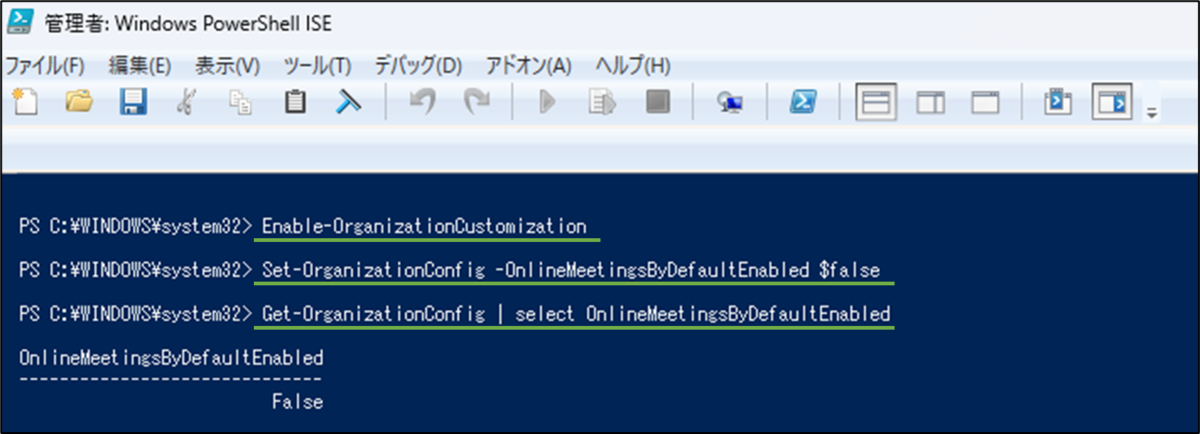
Task: Show script pane maximized icon
Action: coord(985,102)
